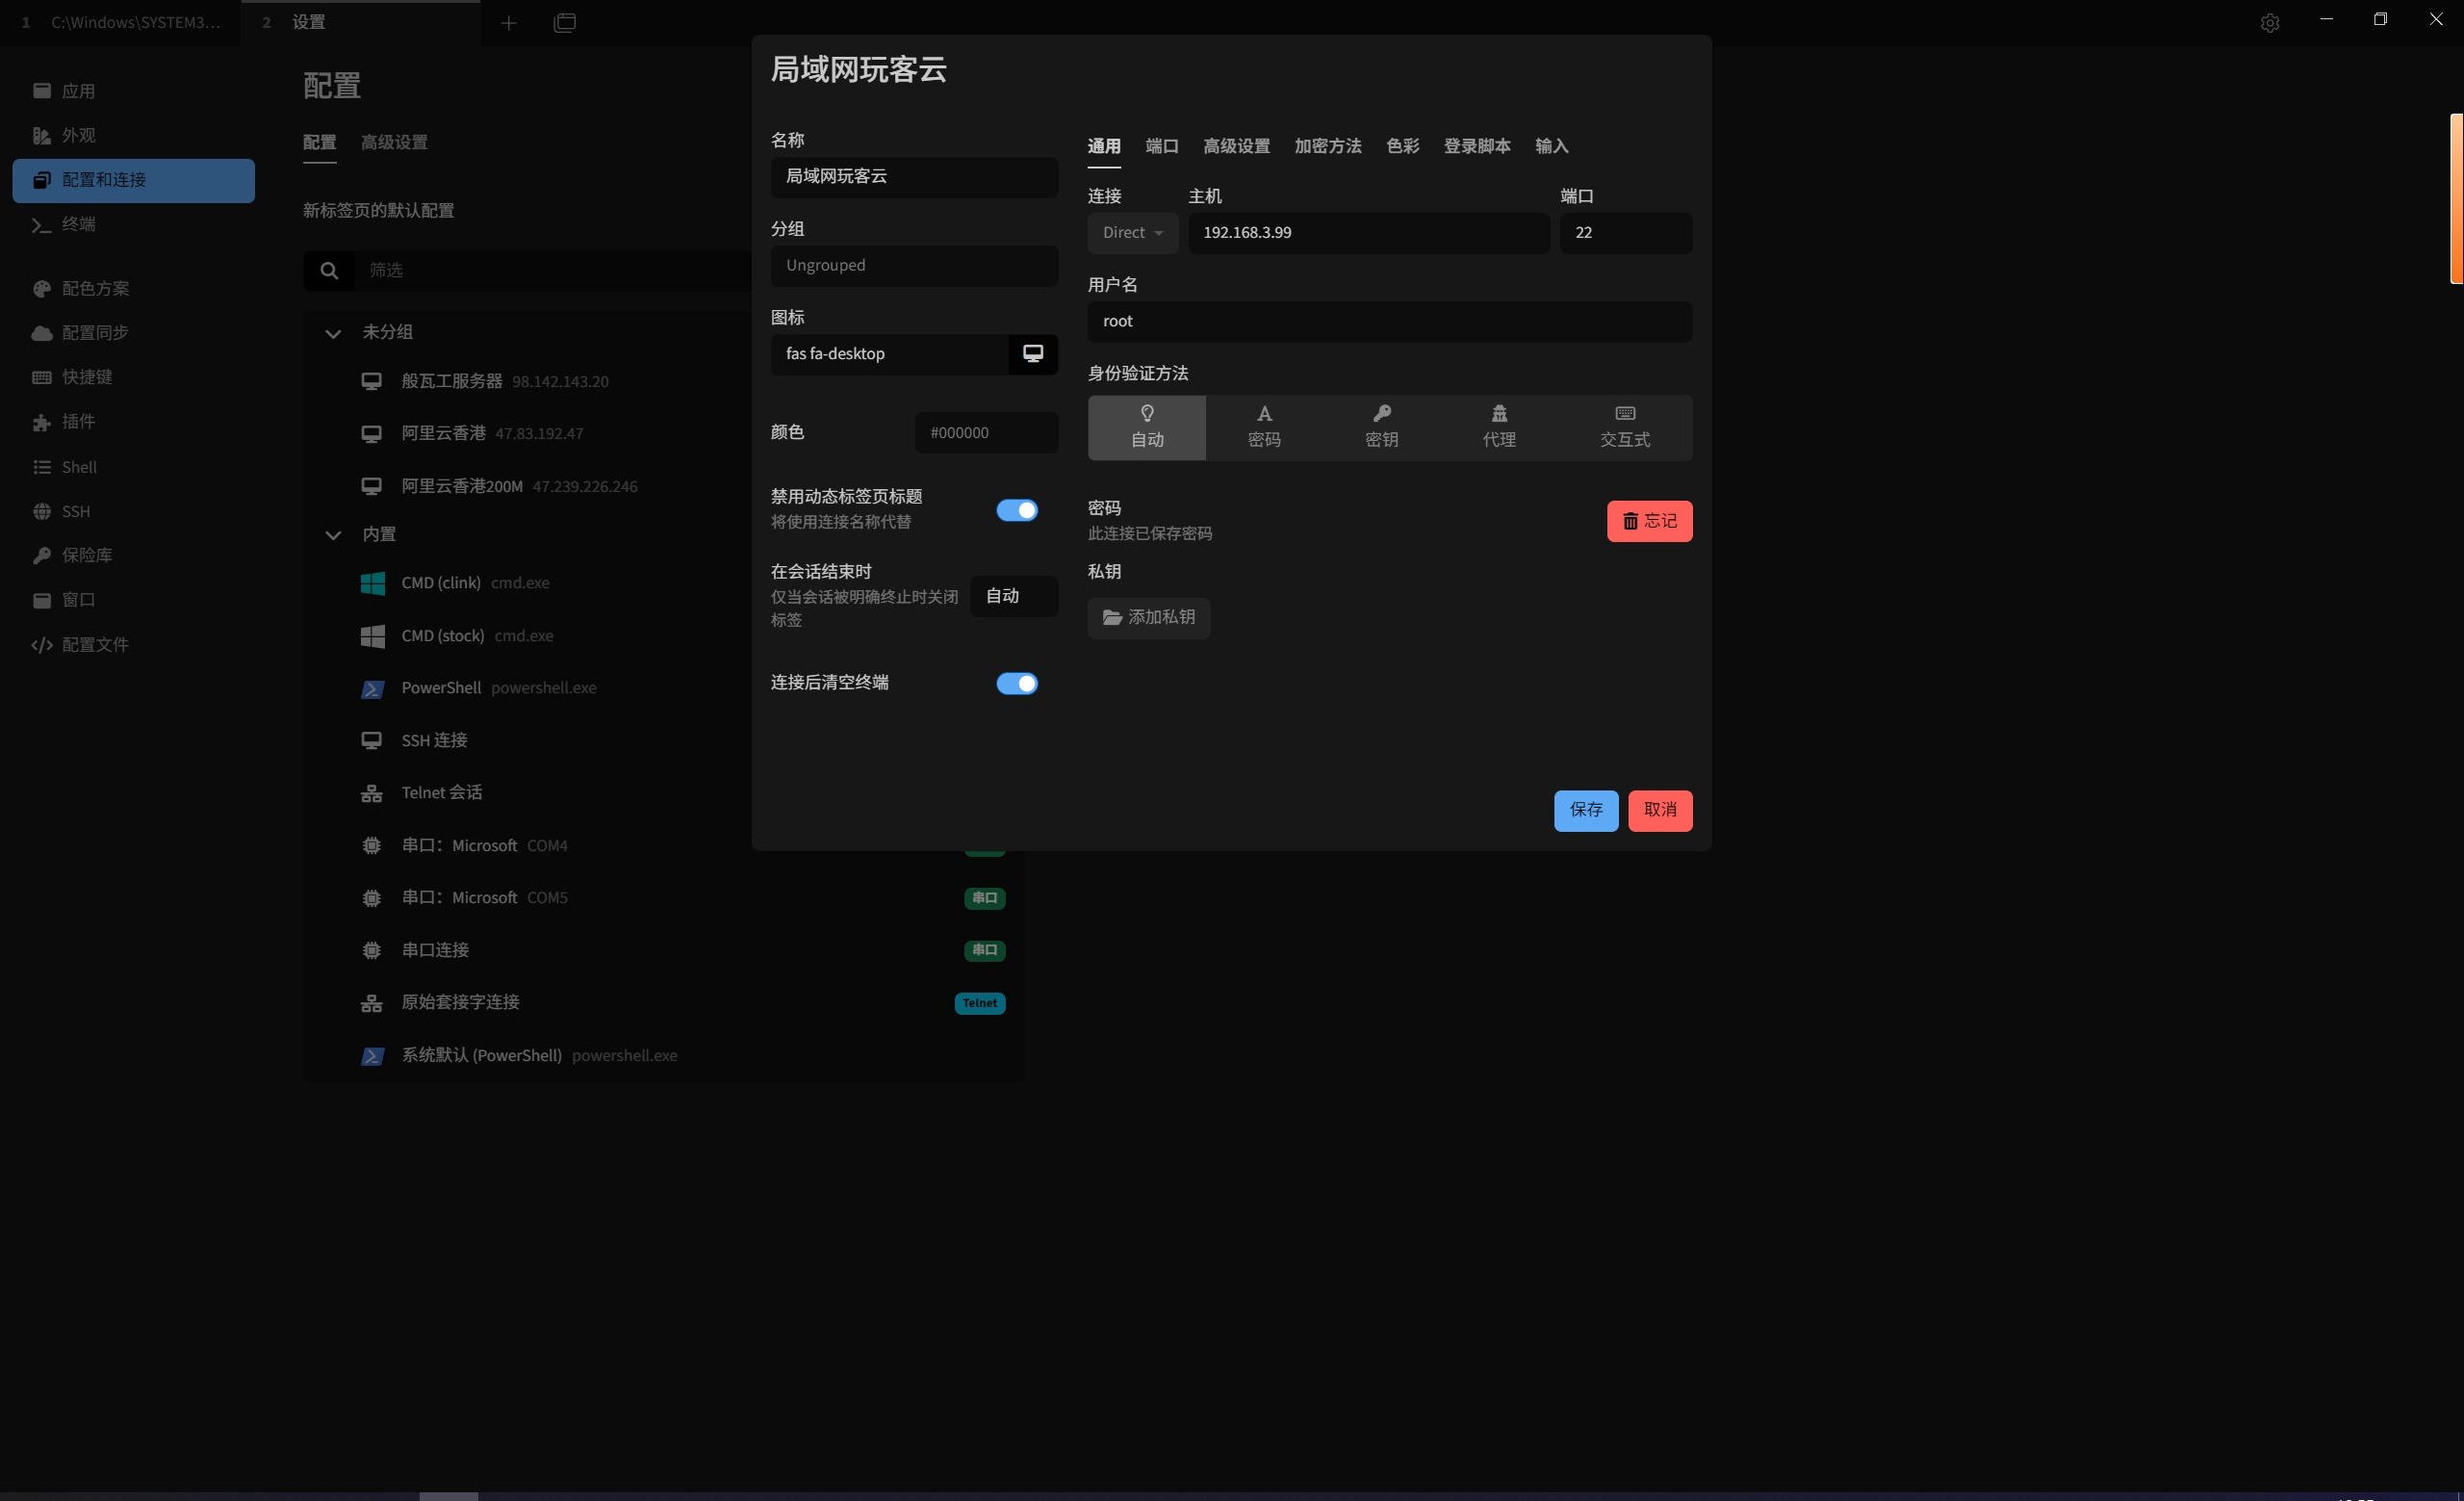Switch to the 输入 tab
Image resolution: width=2464 pixels, height=1501 pixels.
click(x=1552, y=146)
